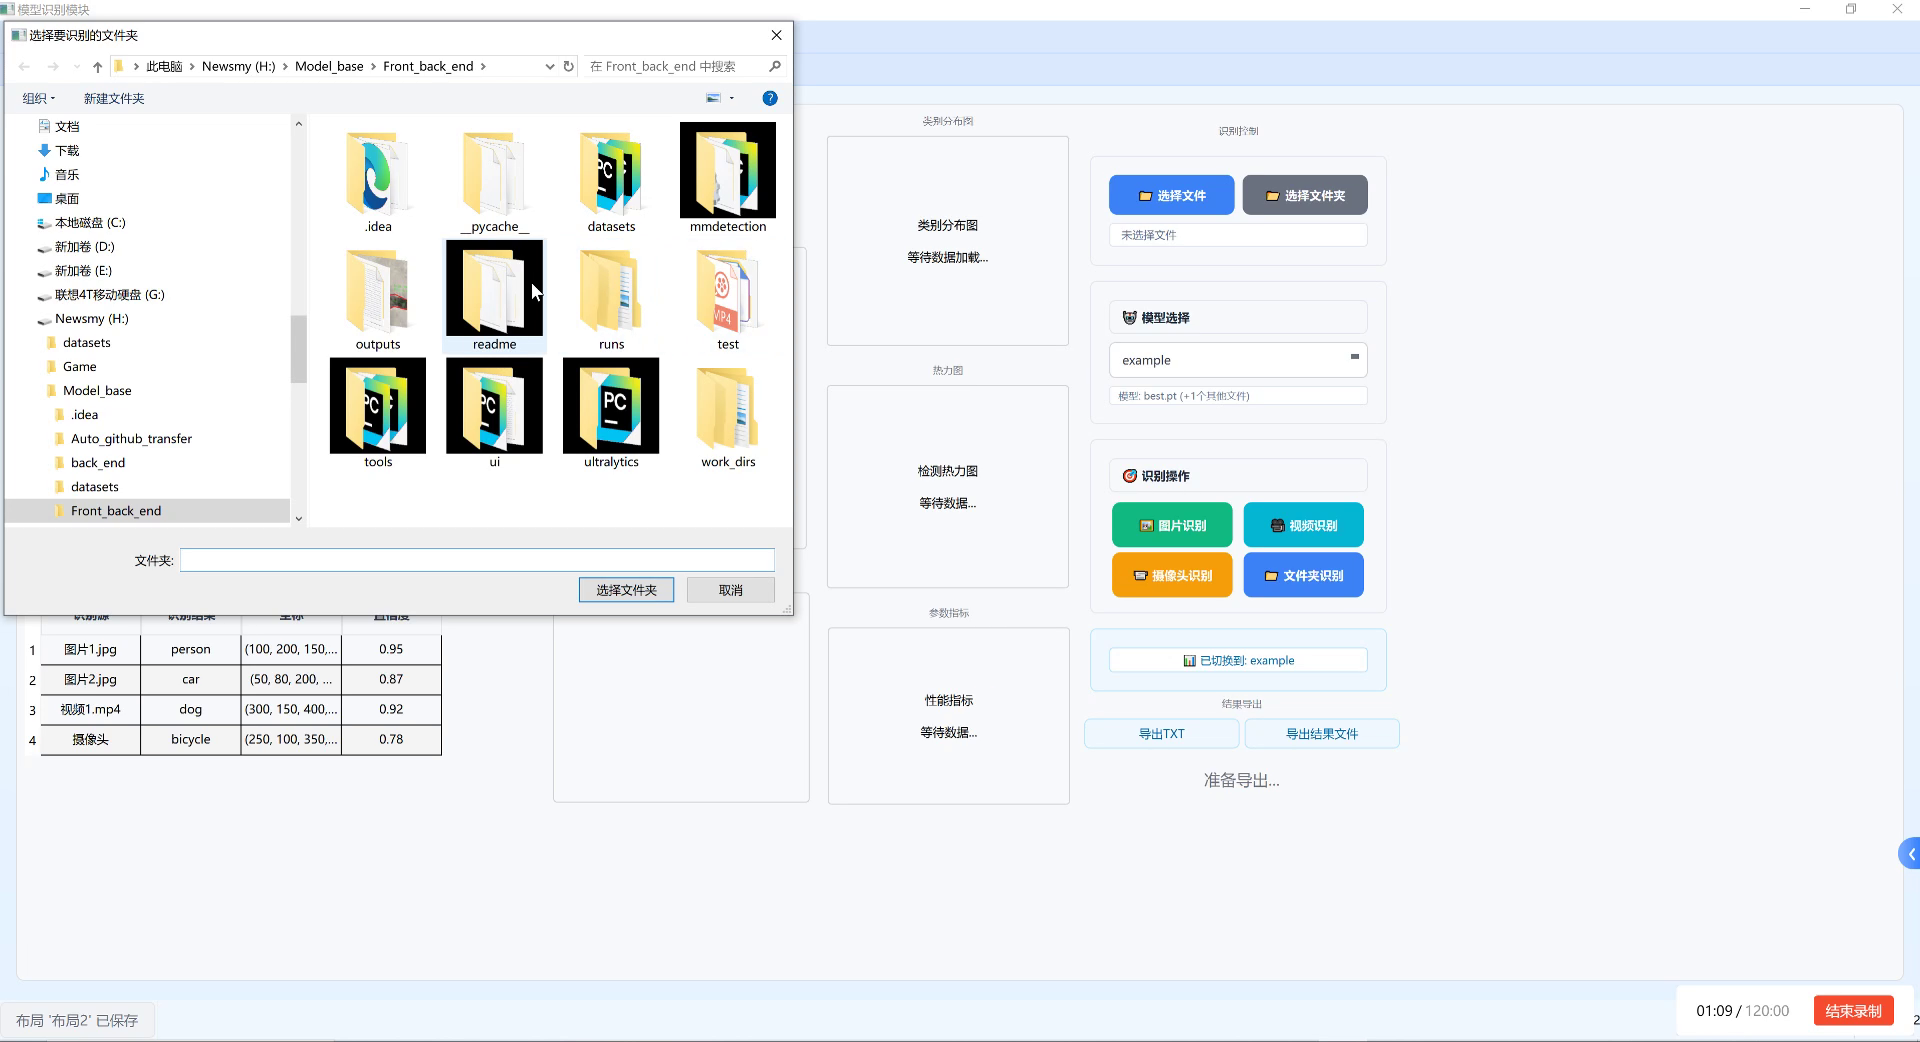1920x1042 pixels.
Task: Select 文档 in the navigation tree
Action: (67, 126)
